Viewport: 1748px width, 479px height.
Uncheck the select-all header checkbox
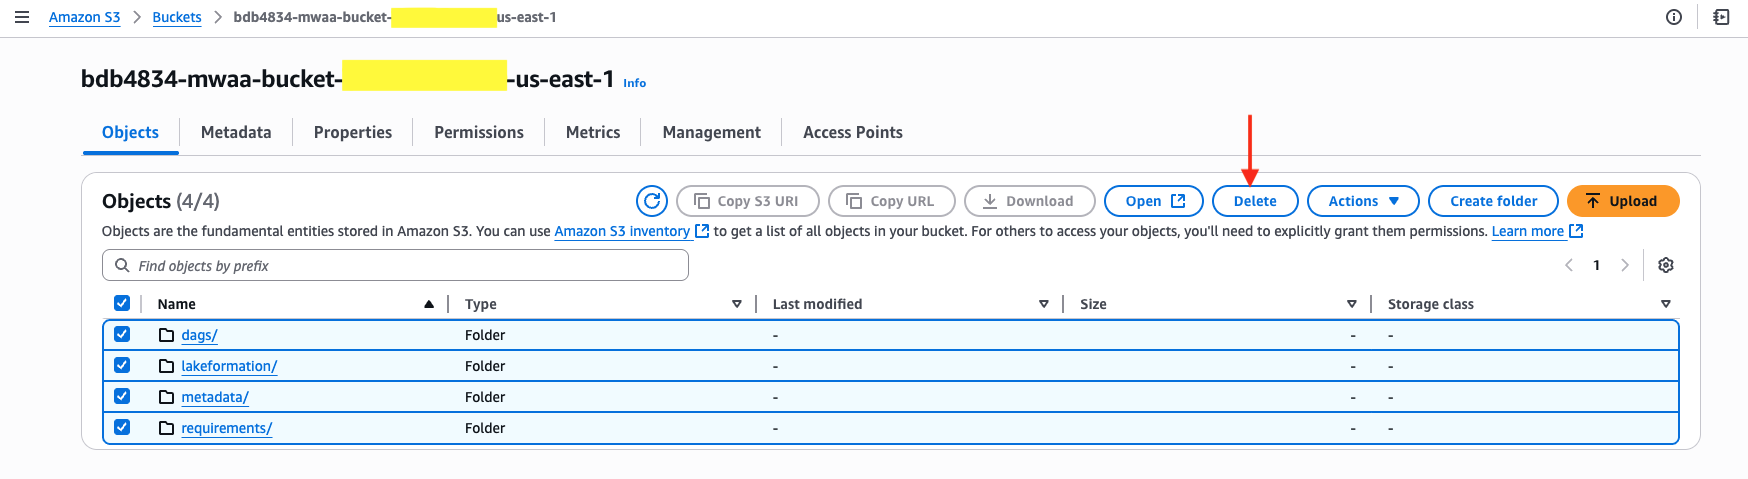coord(122,303)
